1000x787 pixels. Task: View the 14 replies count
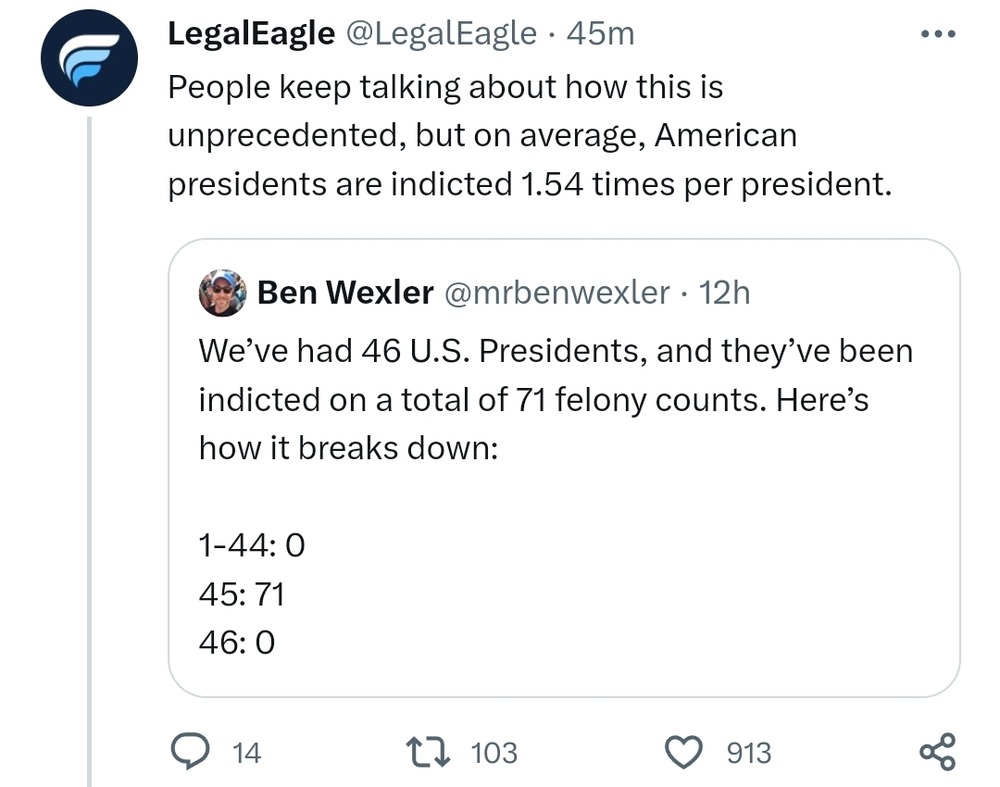(x=246, y=752)
